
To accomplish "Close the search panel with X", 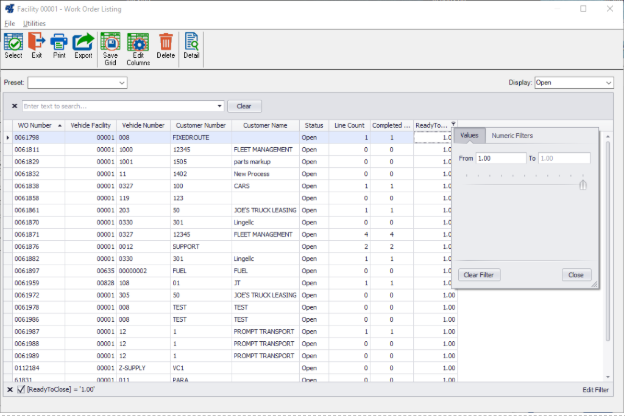I will click(x=14, y=106).
